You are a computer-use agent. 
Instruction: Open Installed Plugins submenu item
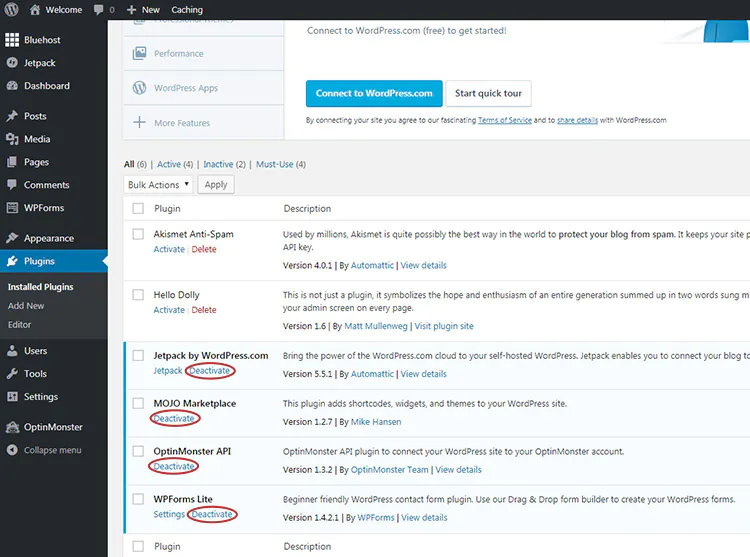pos(41,287)
